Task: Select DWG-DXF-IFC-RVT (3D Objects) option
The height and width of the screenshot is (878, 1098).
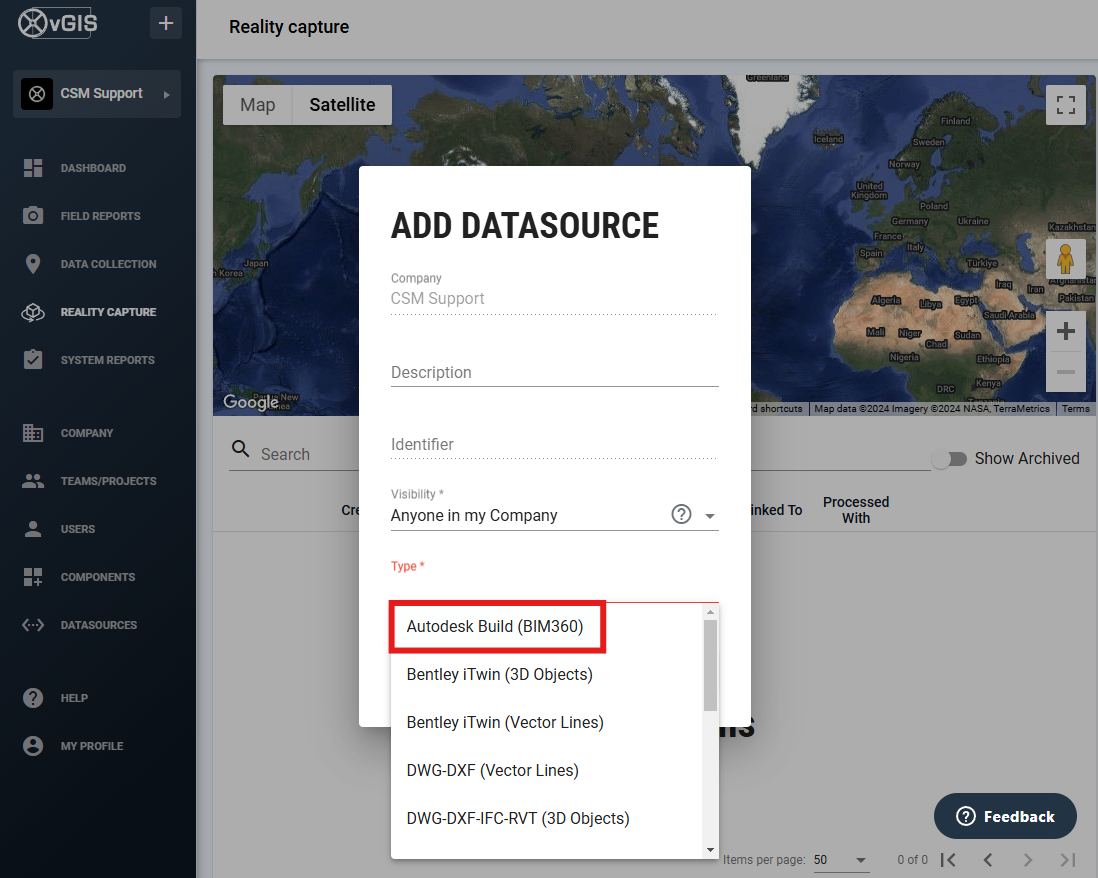Action: tap(546, 818)
